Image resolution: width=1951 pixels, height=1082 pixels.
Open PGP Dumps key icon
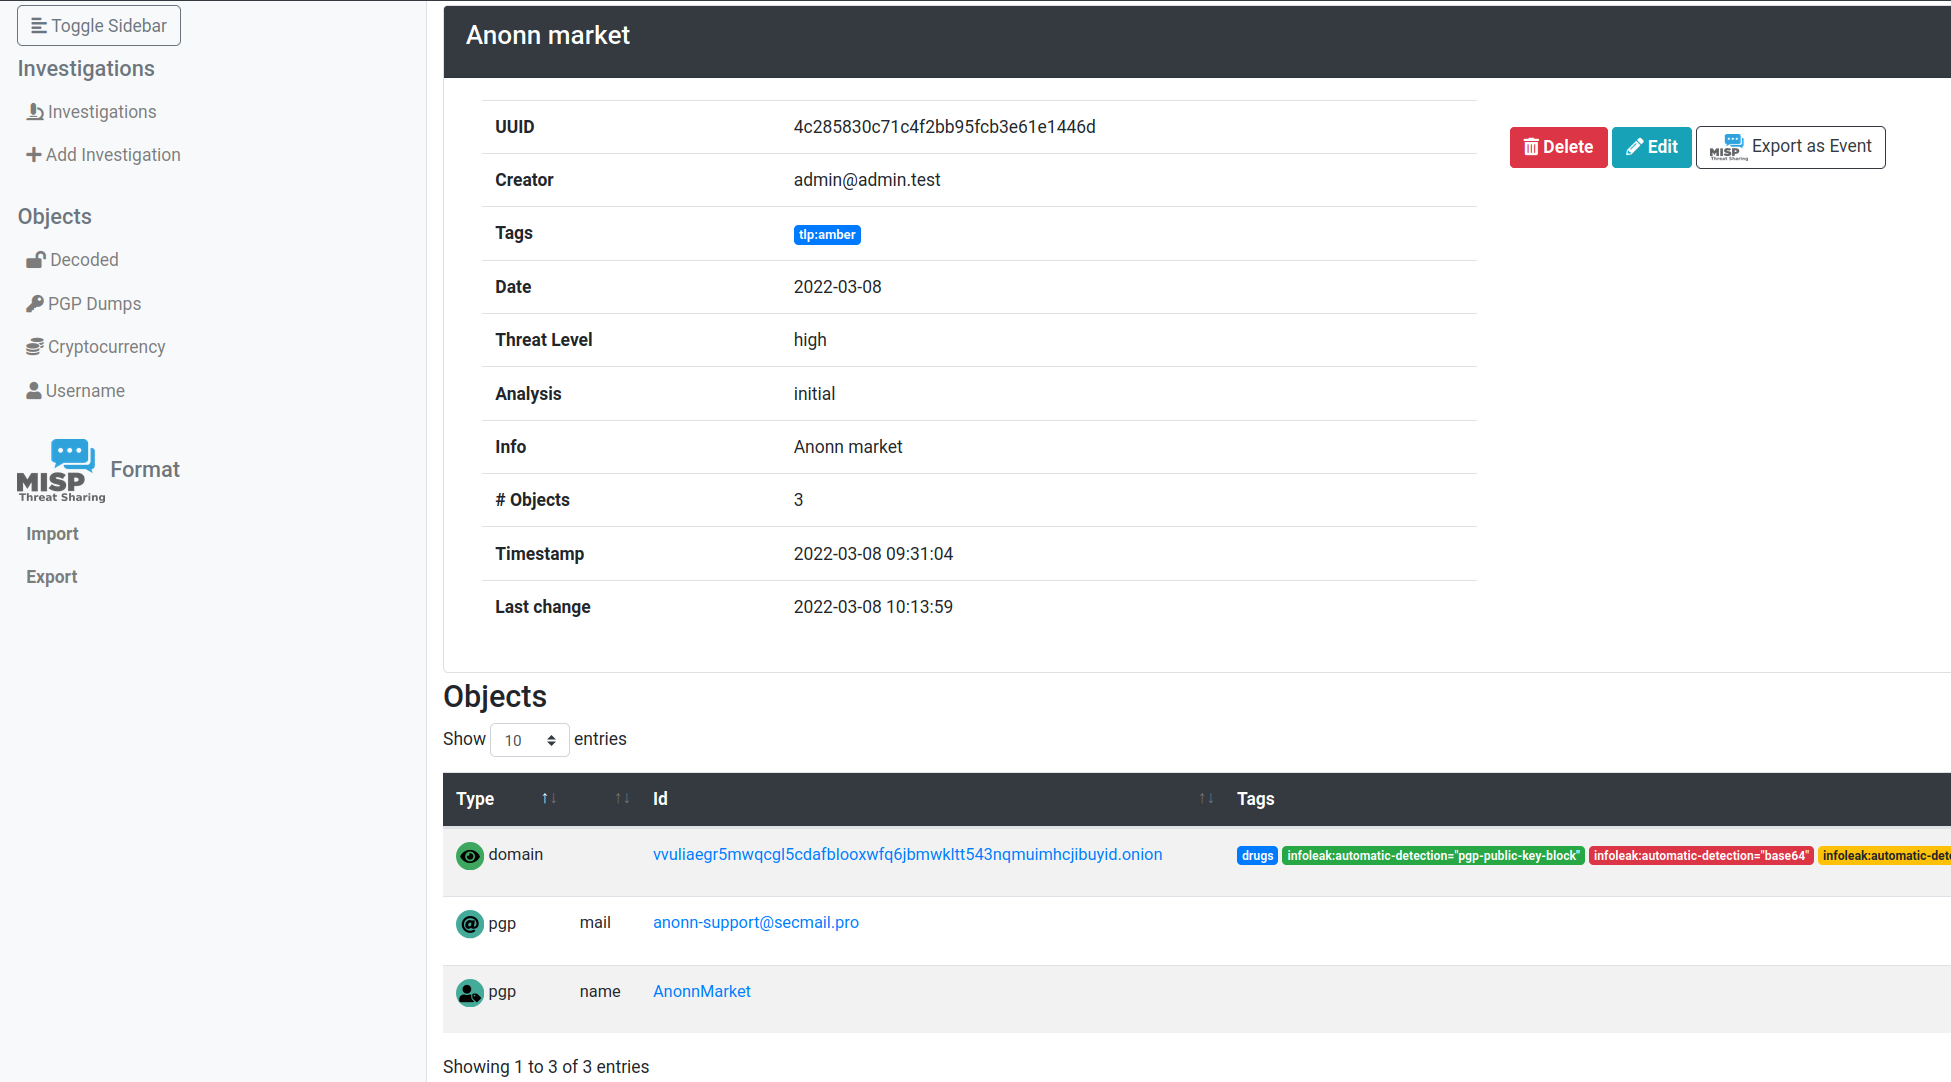click(35, 304)
